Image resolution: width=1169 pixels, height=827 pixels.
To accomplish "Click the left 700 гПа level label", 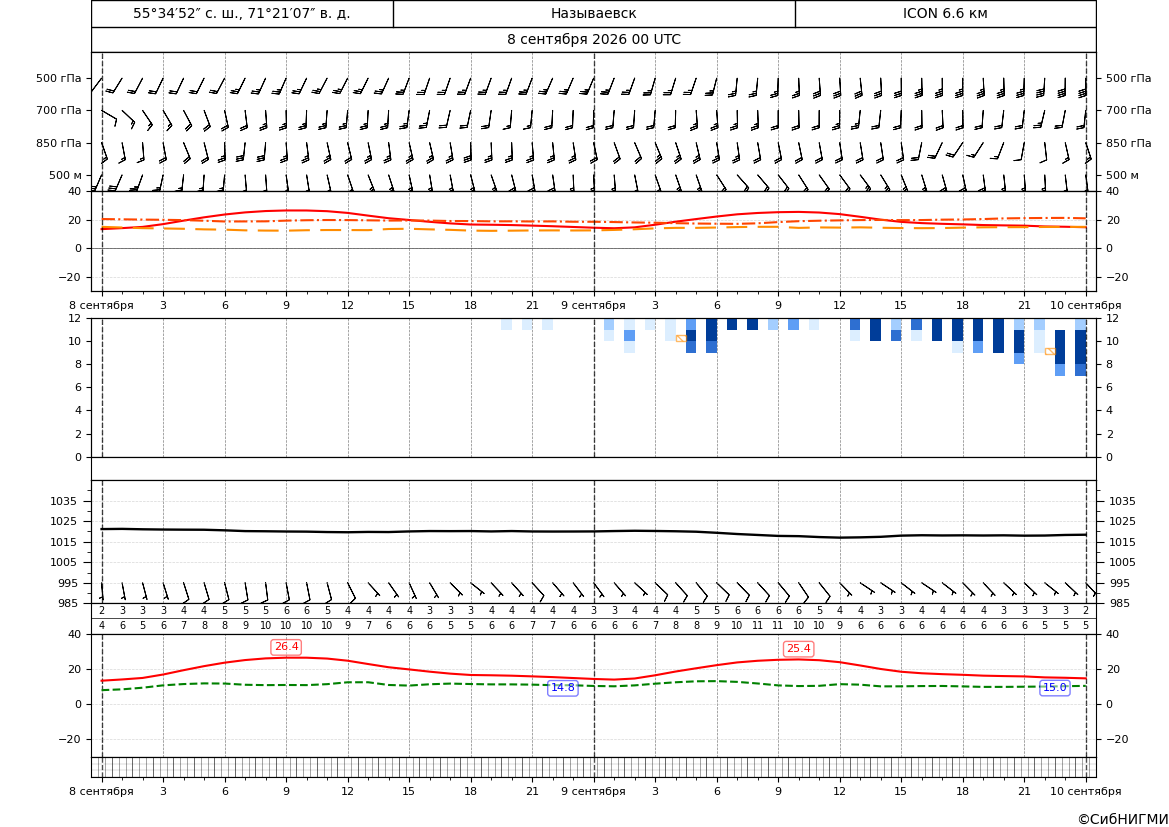I will pyautogui.click(x=59, y=110).
